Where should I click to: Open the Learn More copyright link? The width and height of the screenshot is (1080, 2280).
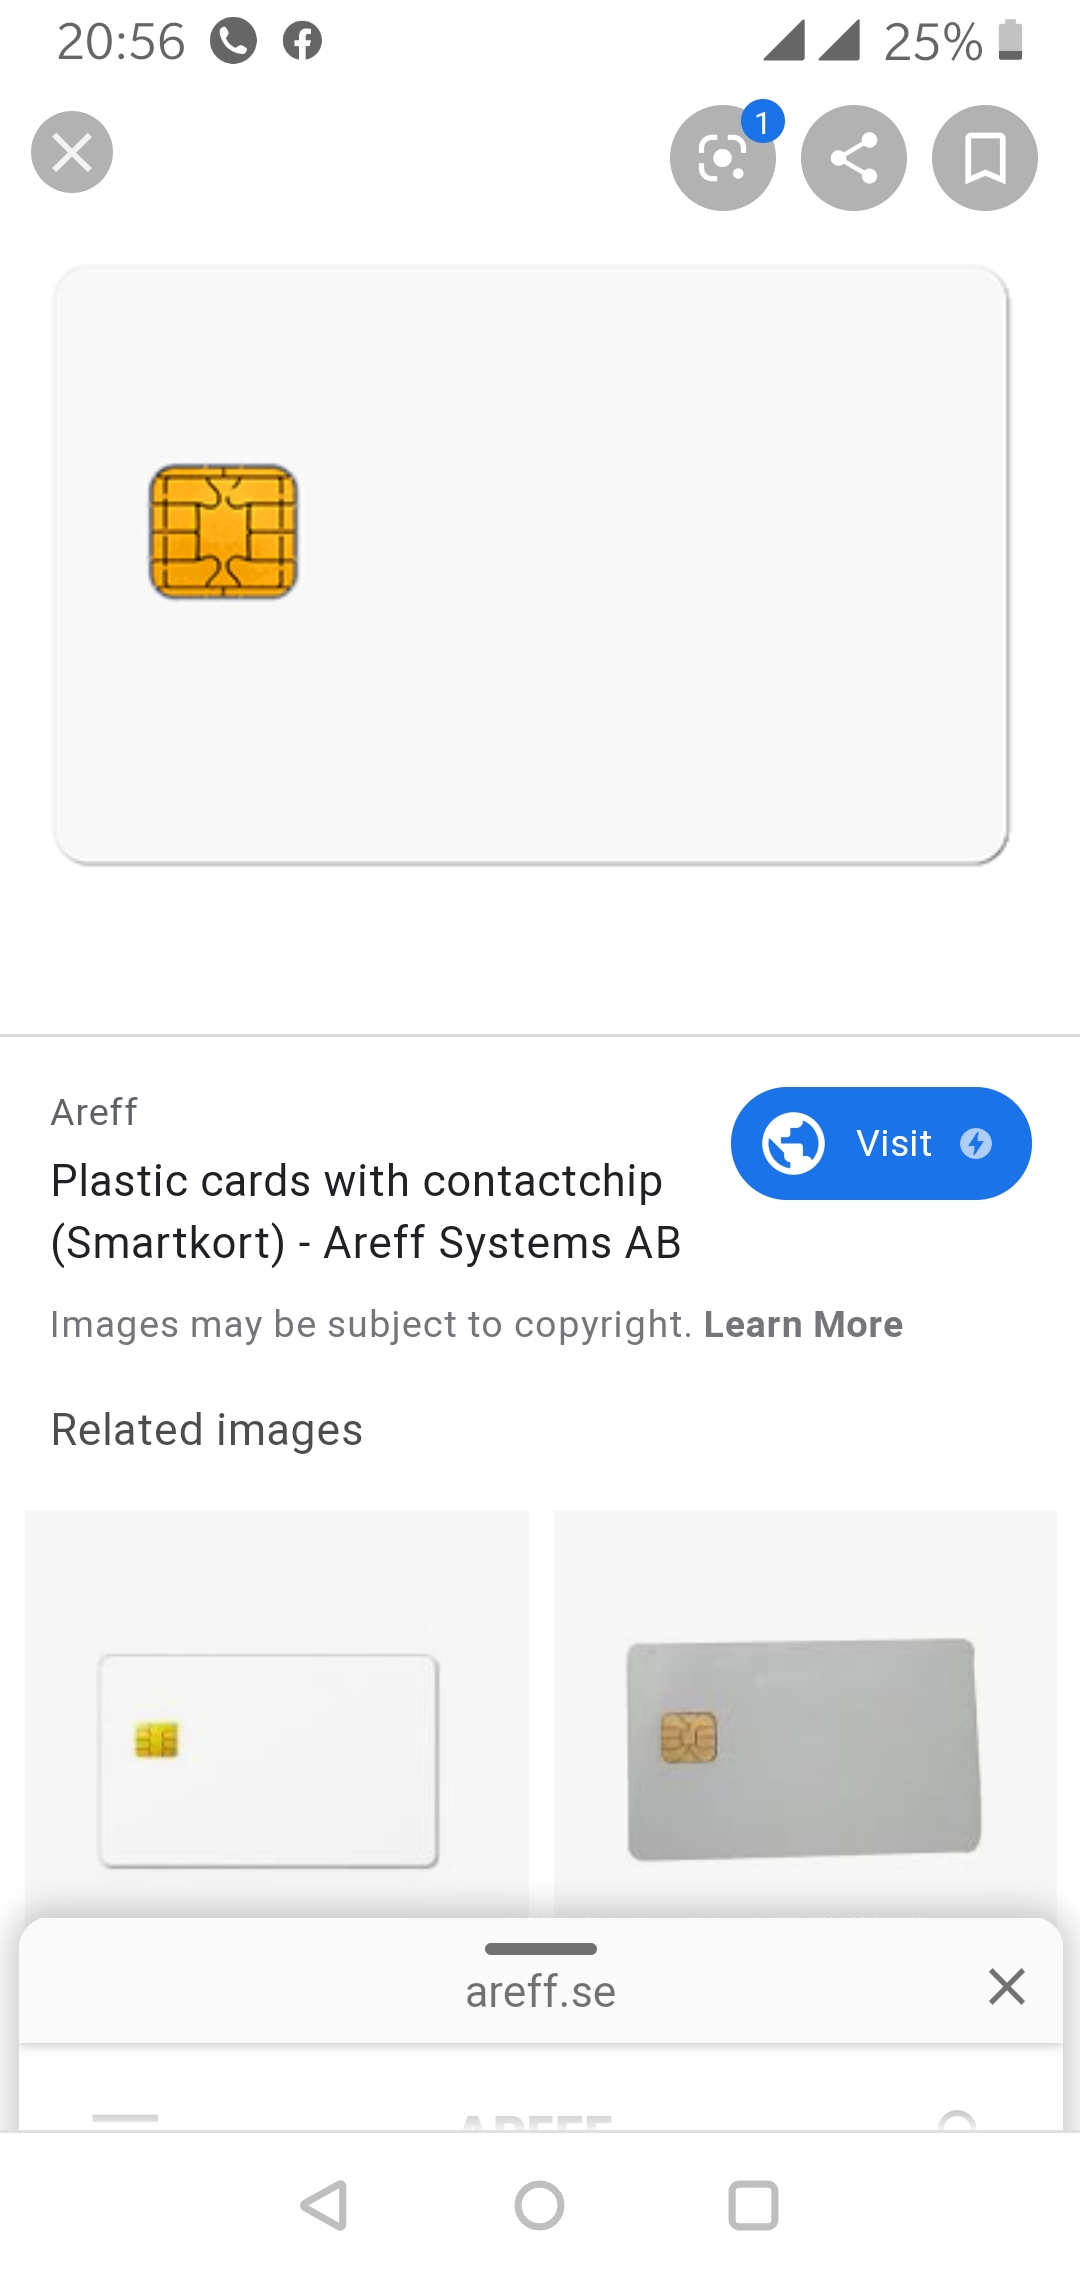(803, 1324)
